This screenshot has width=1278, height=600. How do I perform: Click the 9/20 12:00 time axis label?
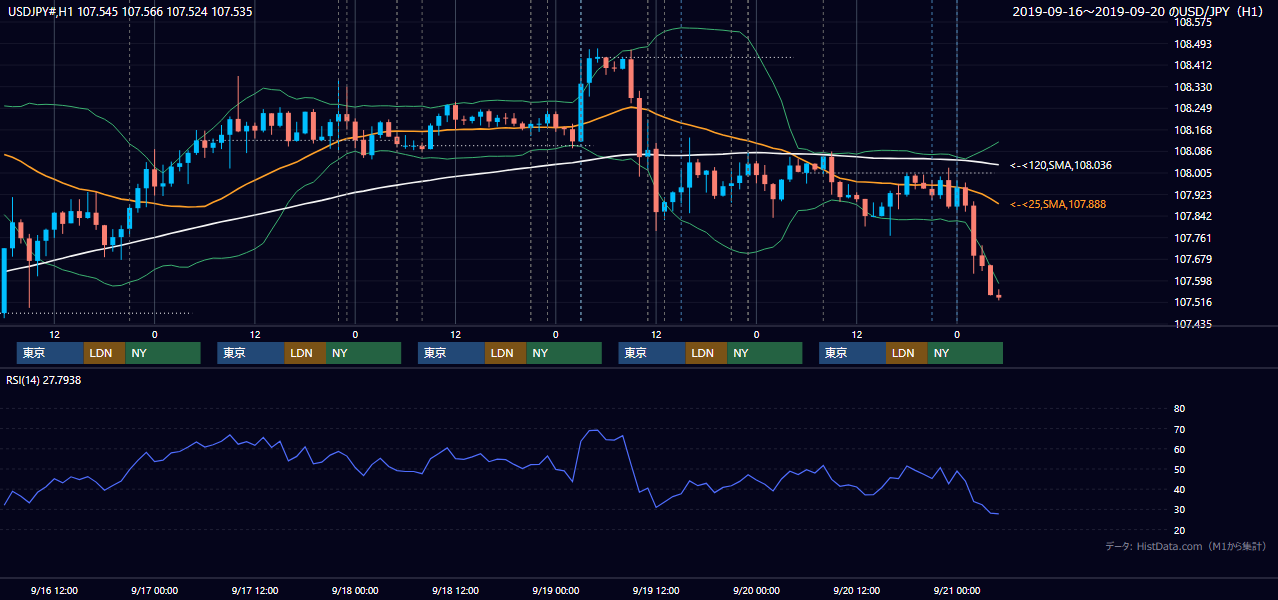(x=856, y=590)
